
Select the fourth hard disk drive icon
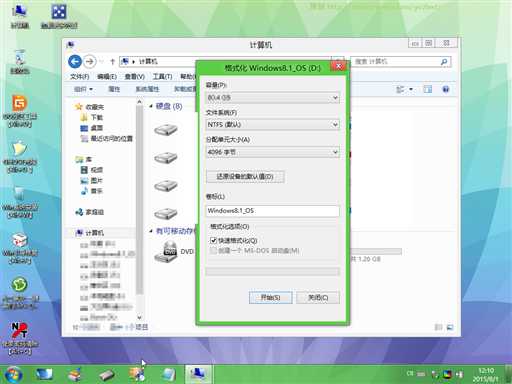166,213
